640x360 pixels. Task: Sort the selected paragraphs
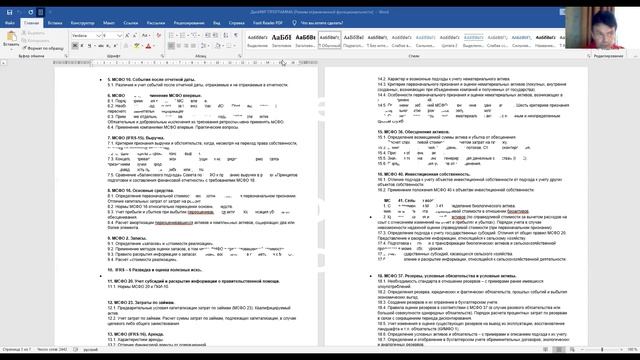tap(226, 36)
